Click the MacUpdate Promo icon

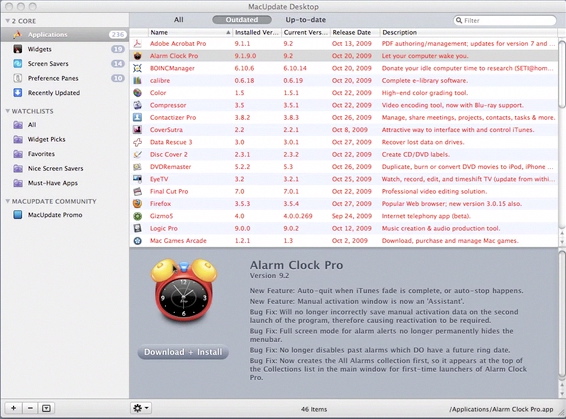(x=18, y=215)
